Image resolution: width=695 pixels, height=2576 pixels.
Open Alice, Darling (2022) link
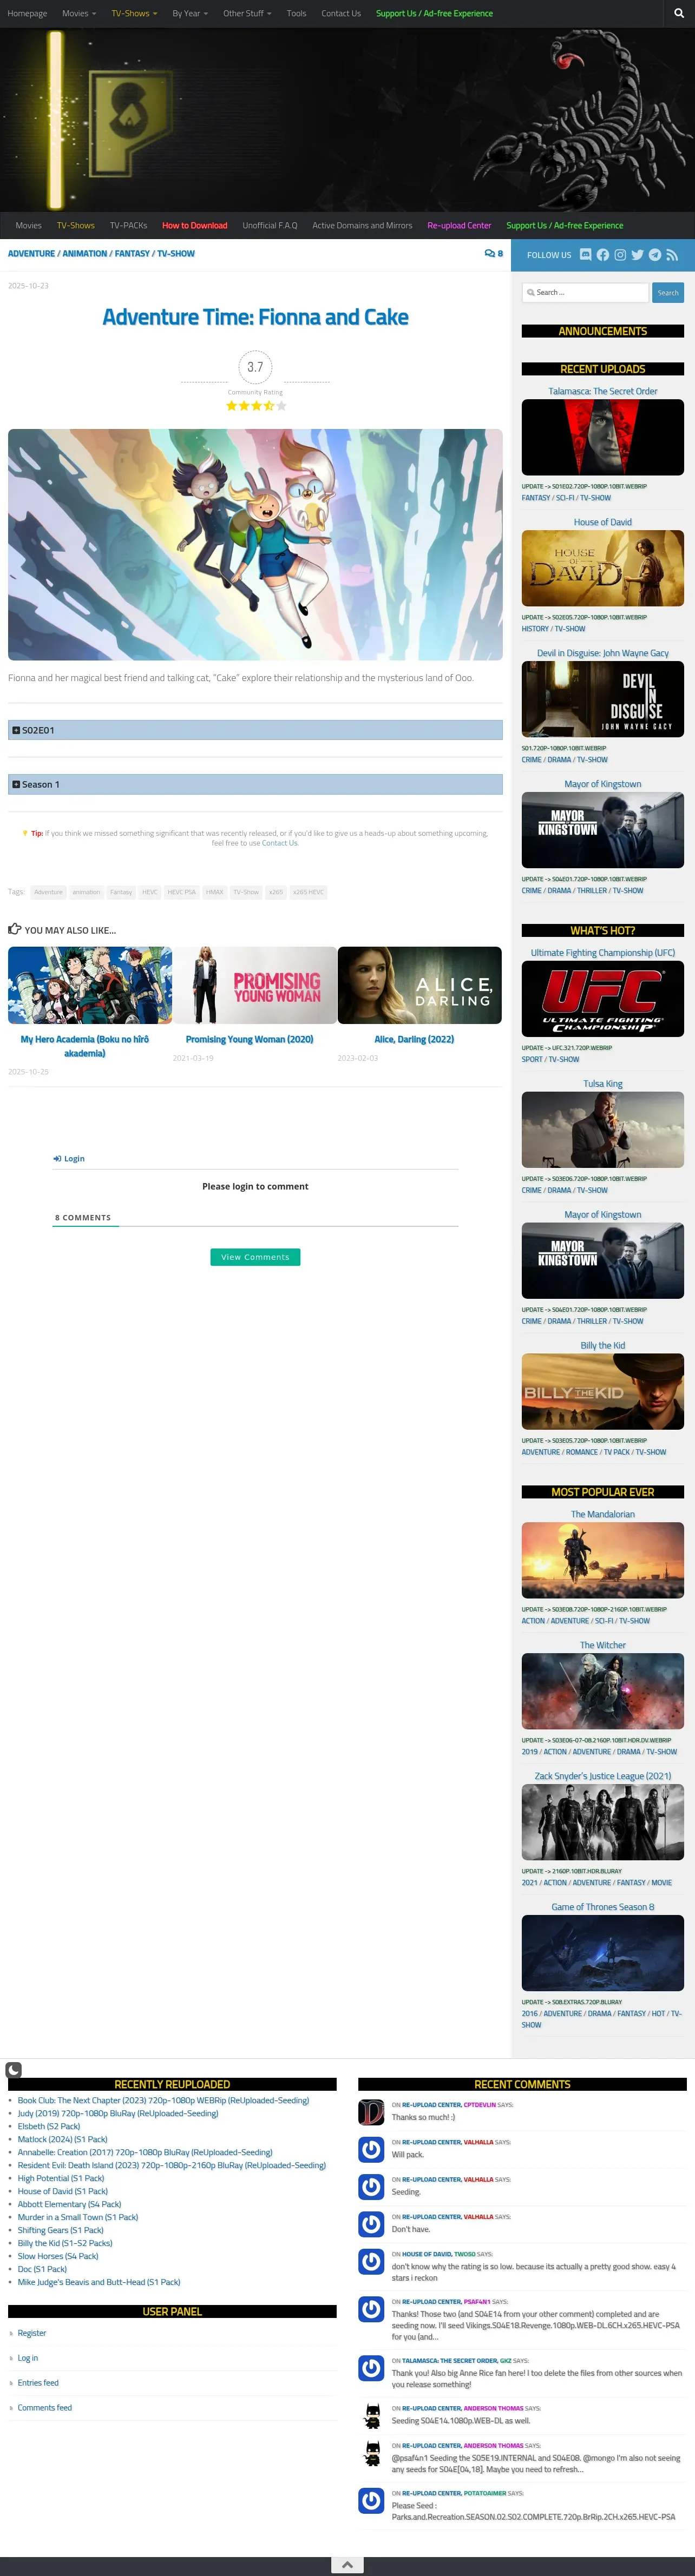(x=414, y=1039)
